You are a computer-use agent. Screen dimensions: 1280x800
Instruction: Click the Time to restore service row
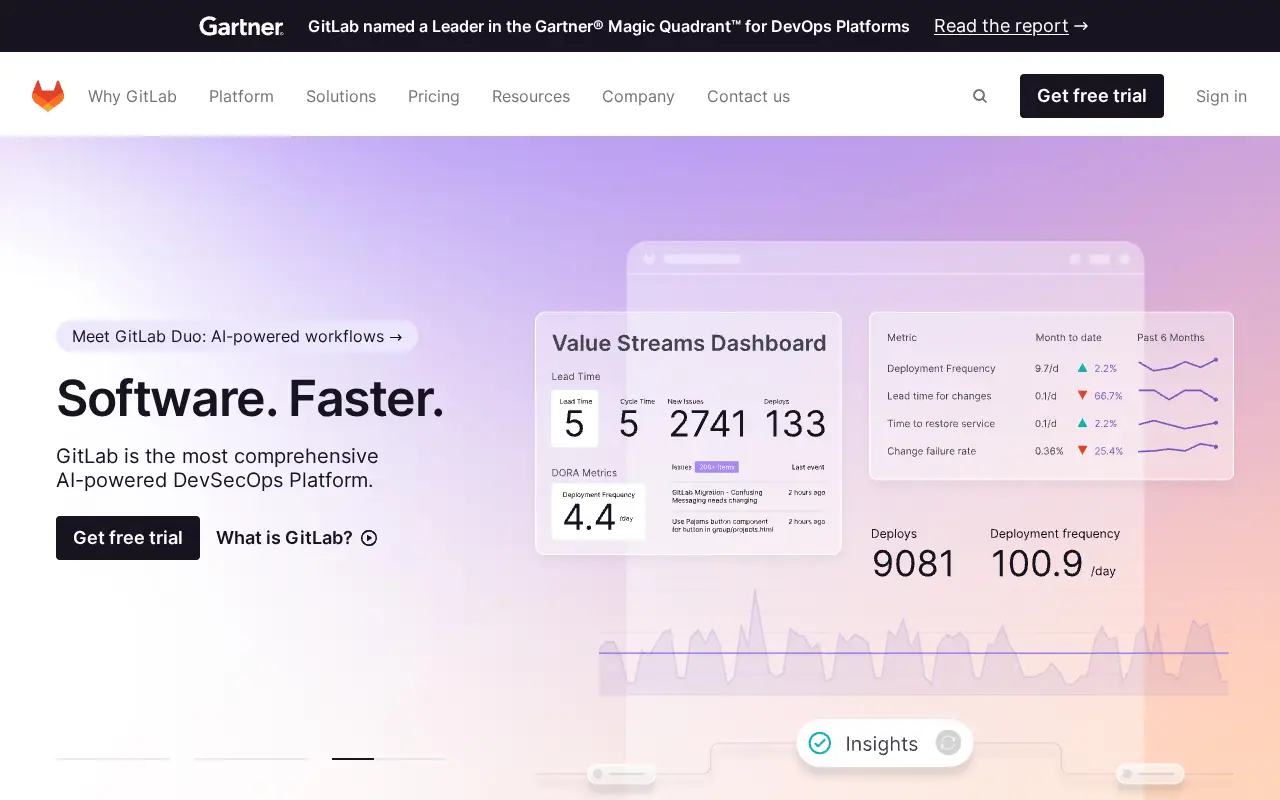[x=1052, y=423]
